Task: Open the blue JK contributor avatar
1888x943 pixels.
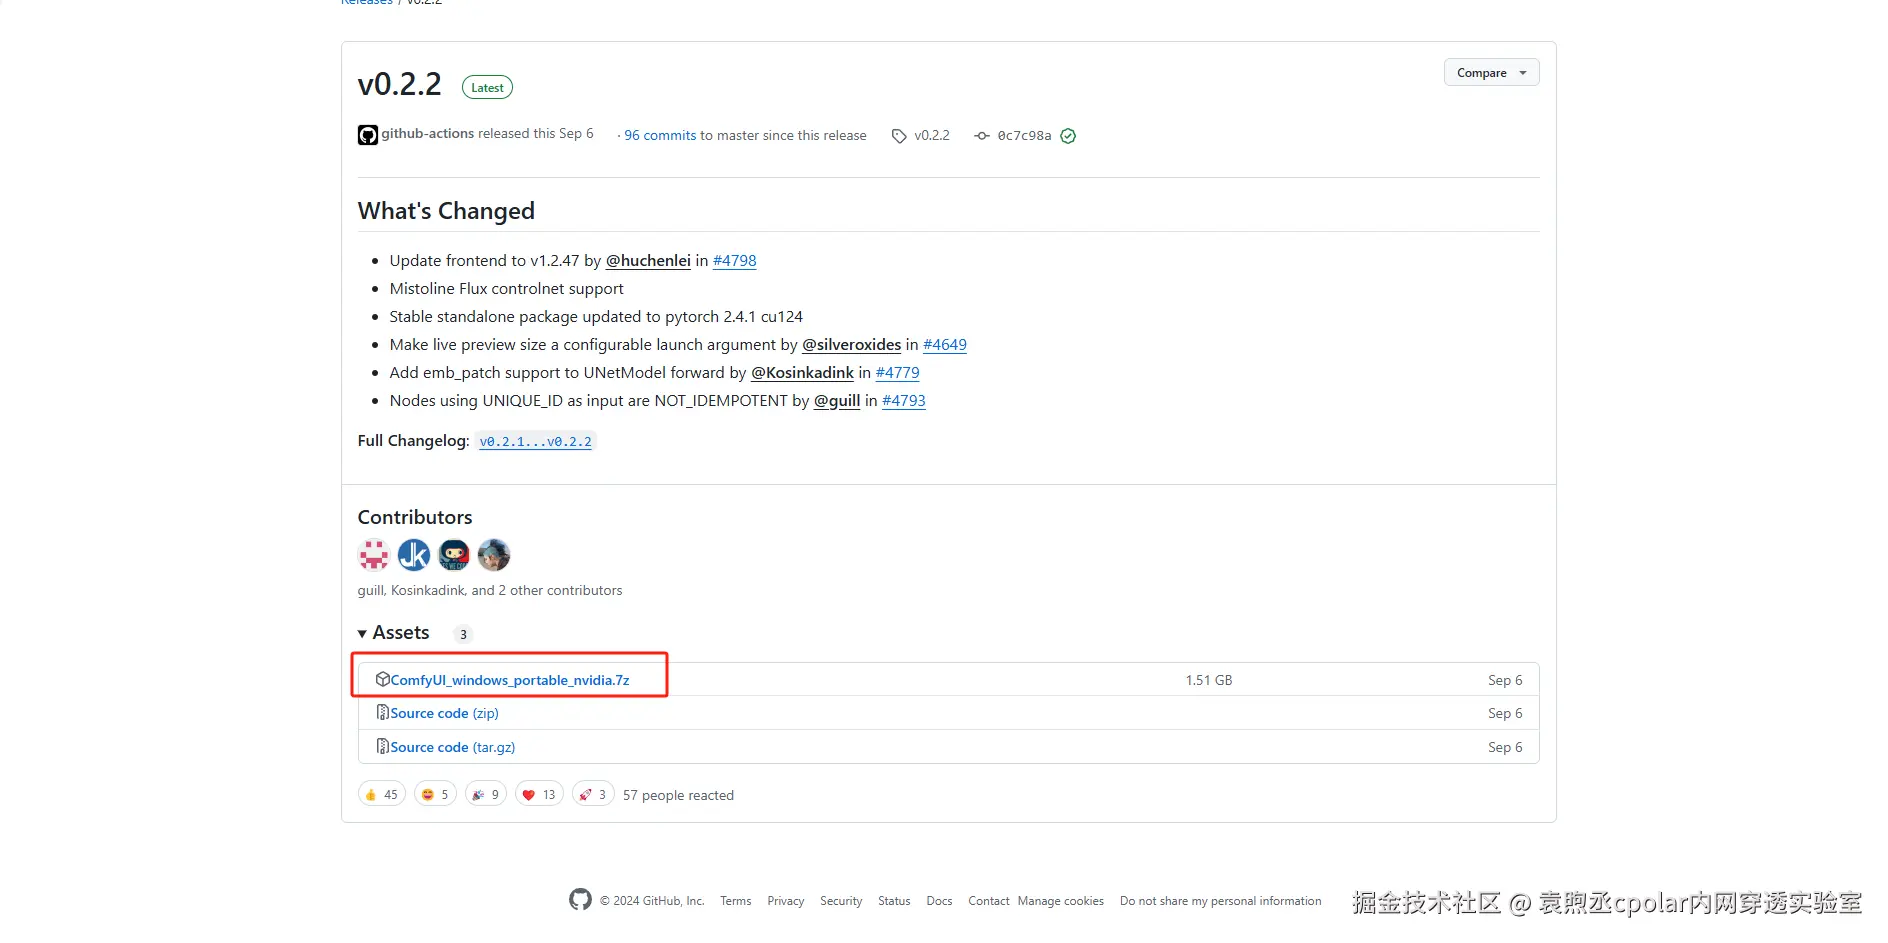Action: (x=414, y=554)
